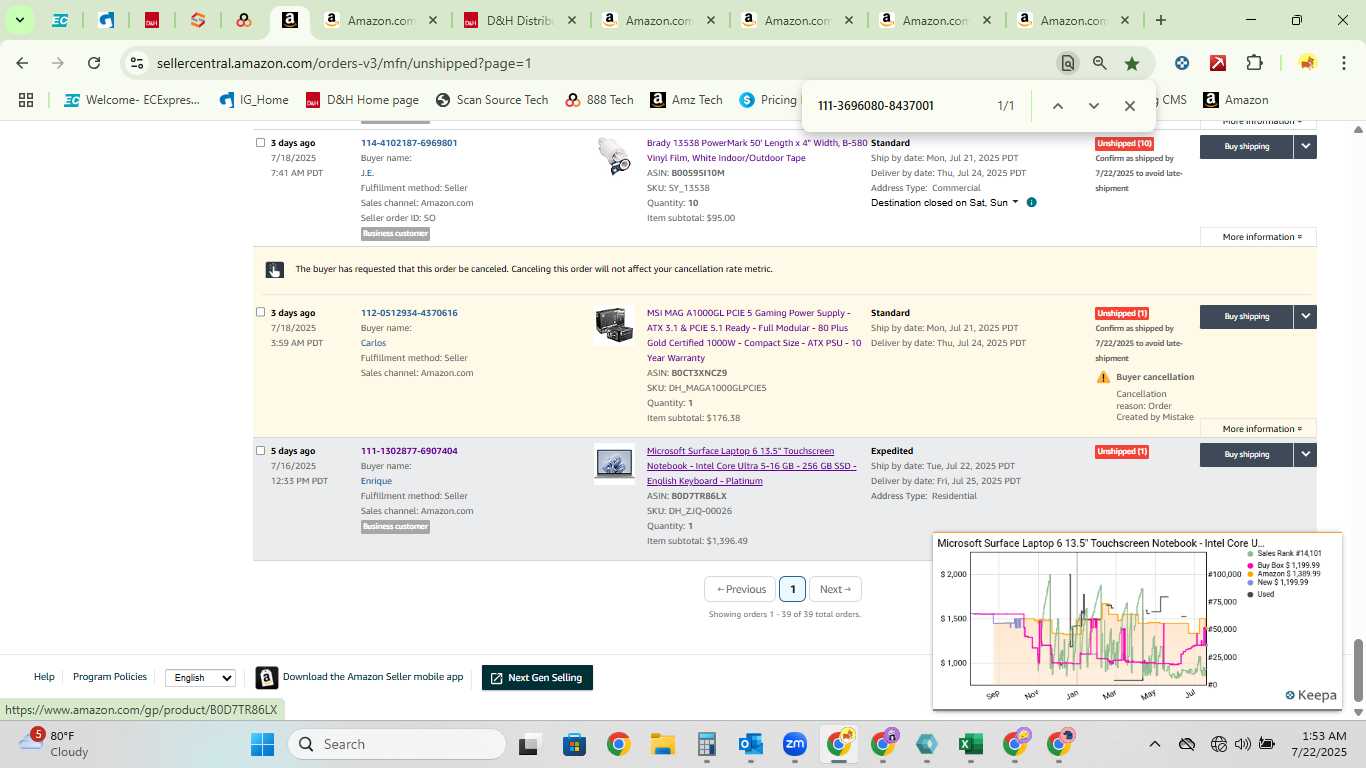The height and width of the screenshot is (768, 1366).
Task: Select checkbox for order 112-0512934-4370616
Action: (261, 312)
